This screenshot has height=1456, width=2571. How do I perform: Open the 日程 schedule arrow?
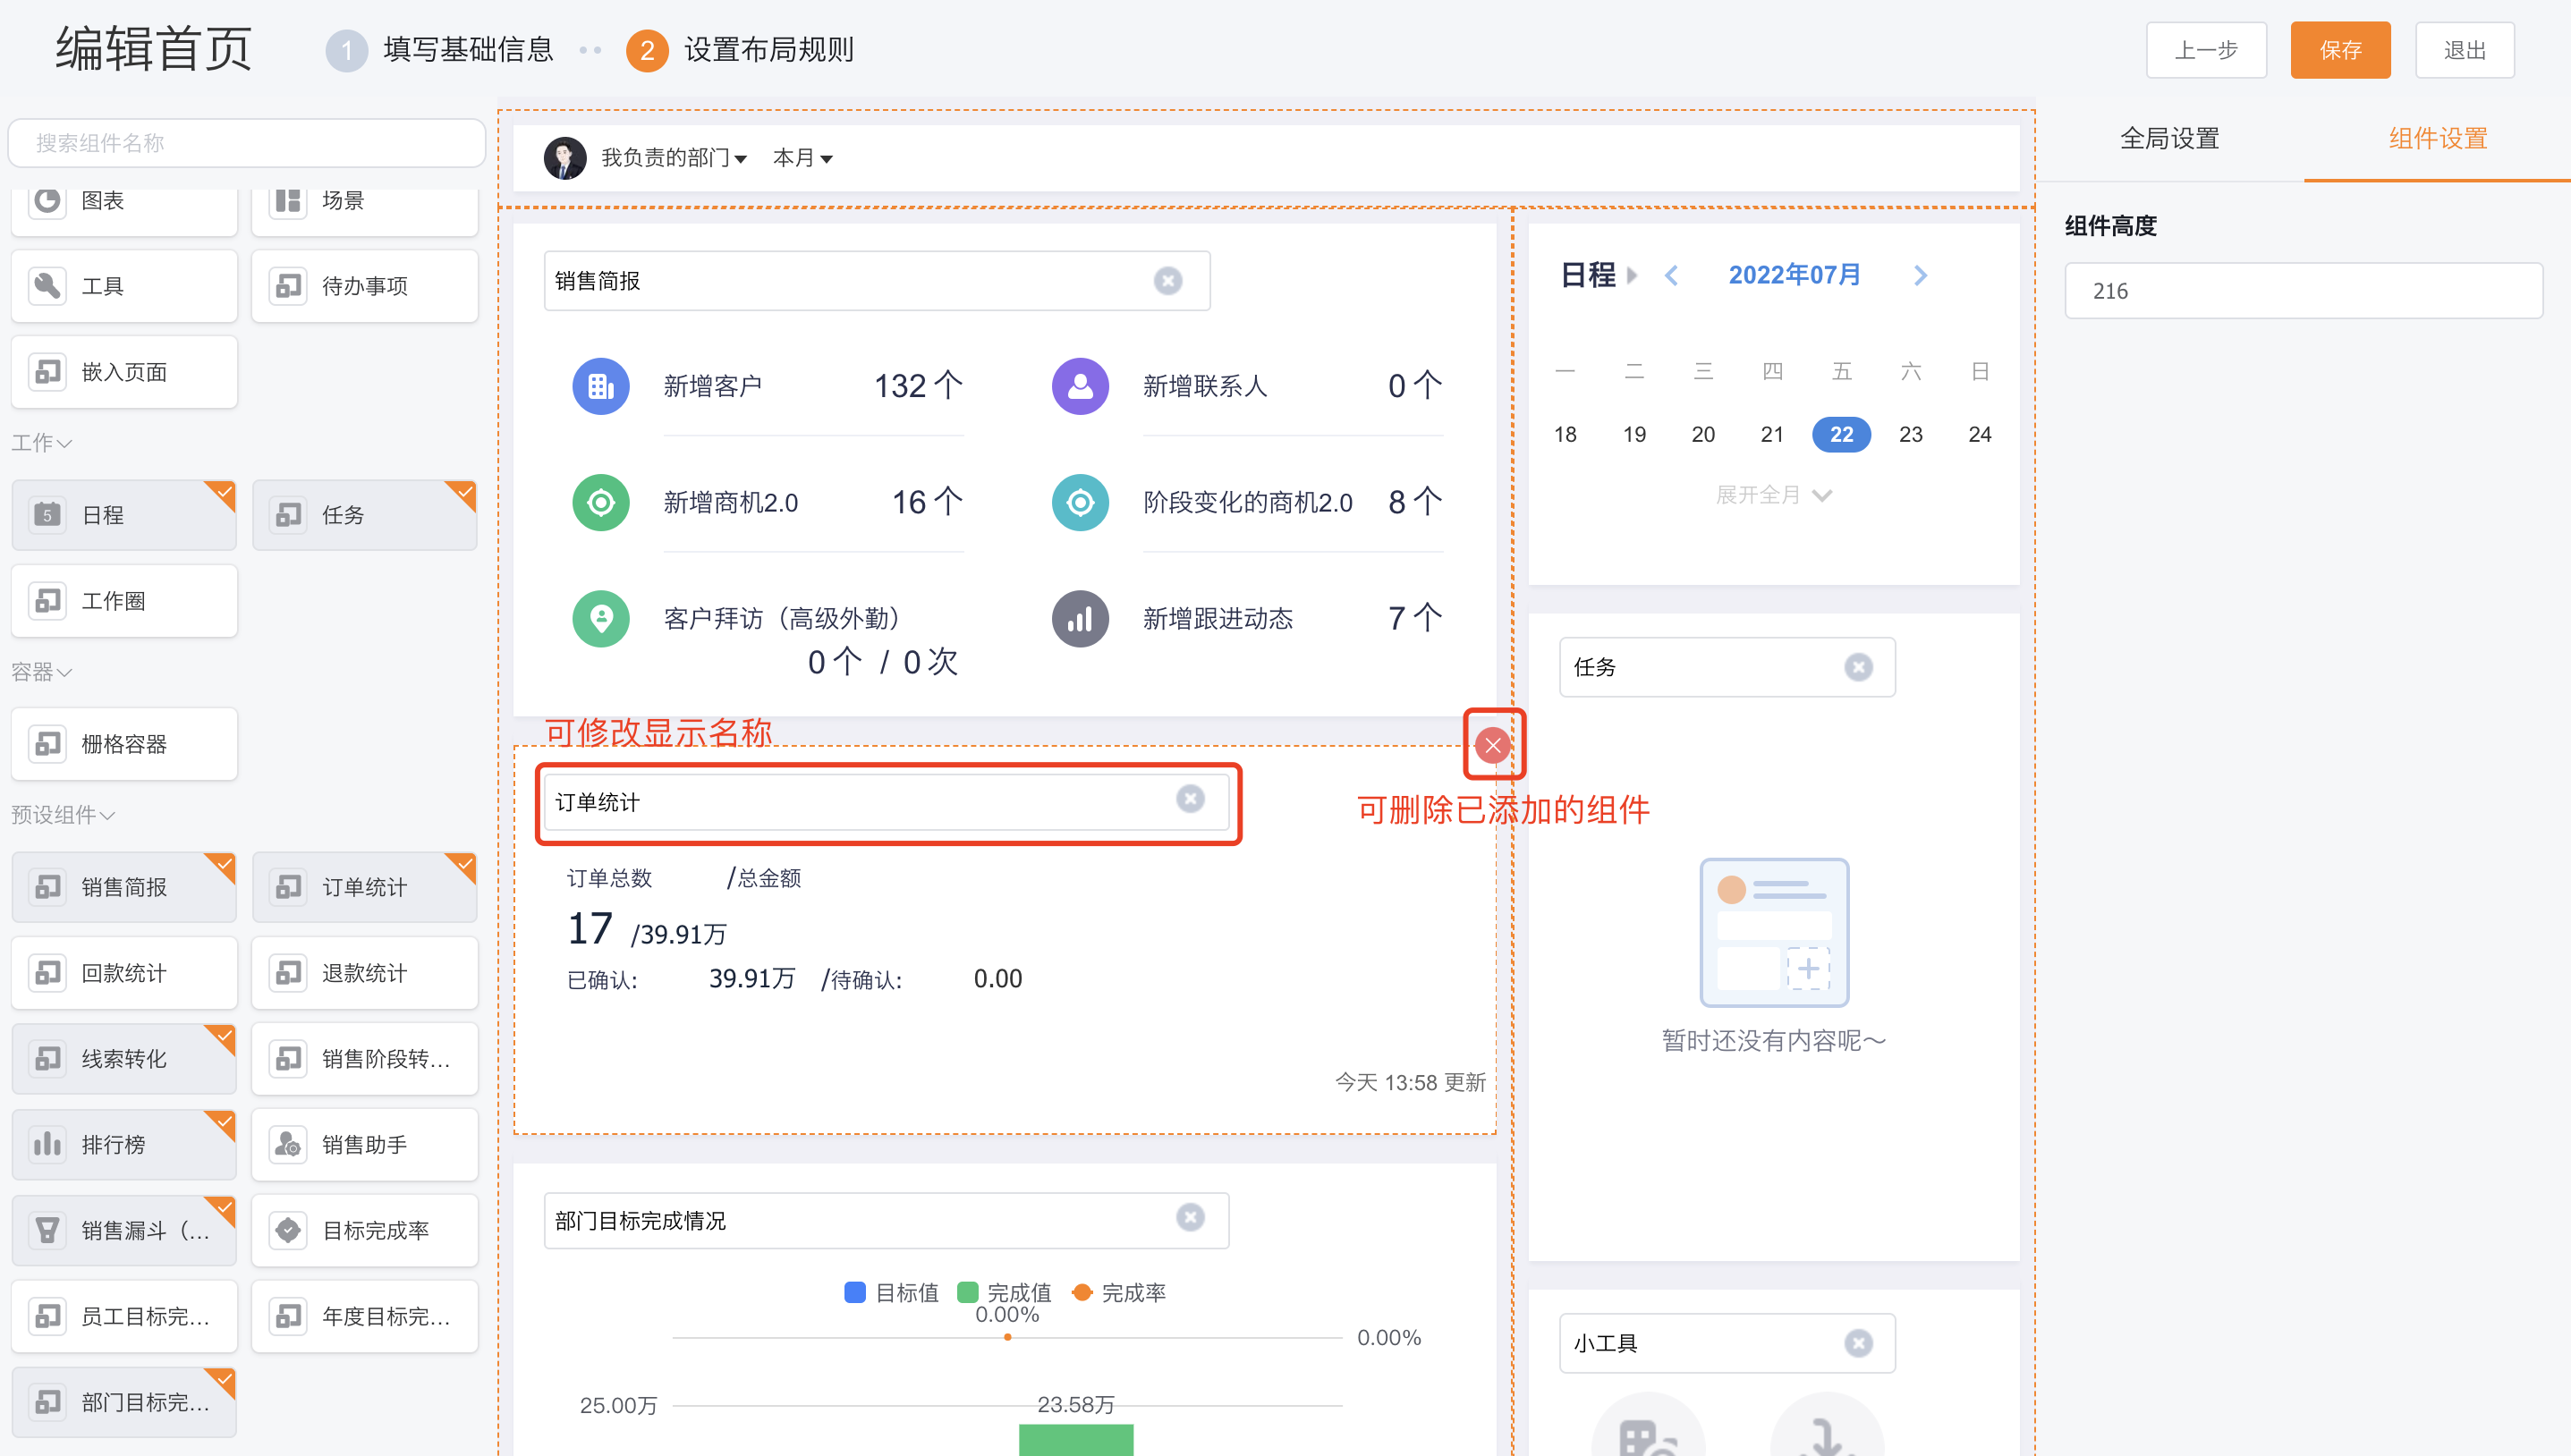tap(1632, 275)
